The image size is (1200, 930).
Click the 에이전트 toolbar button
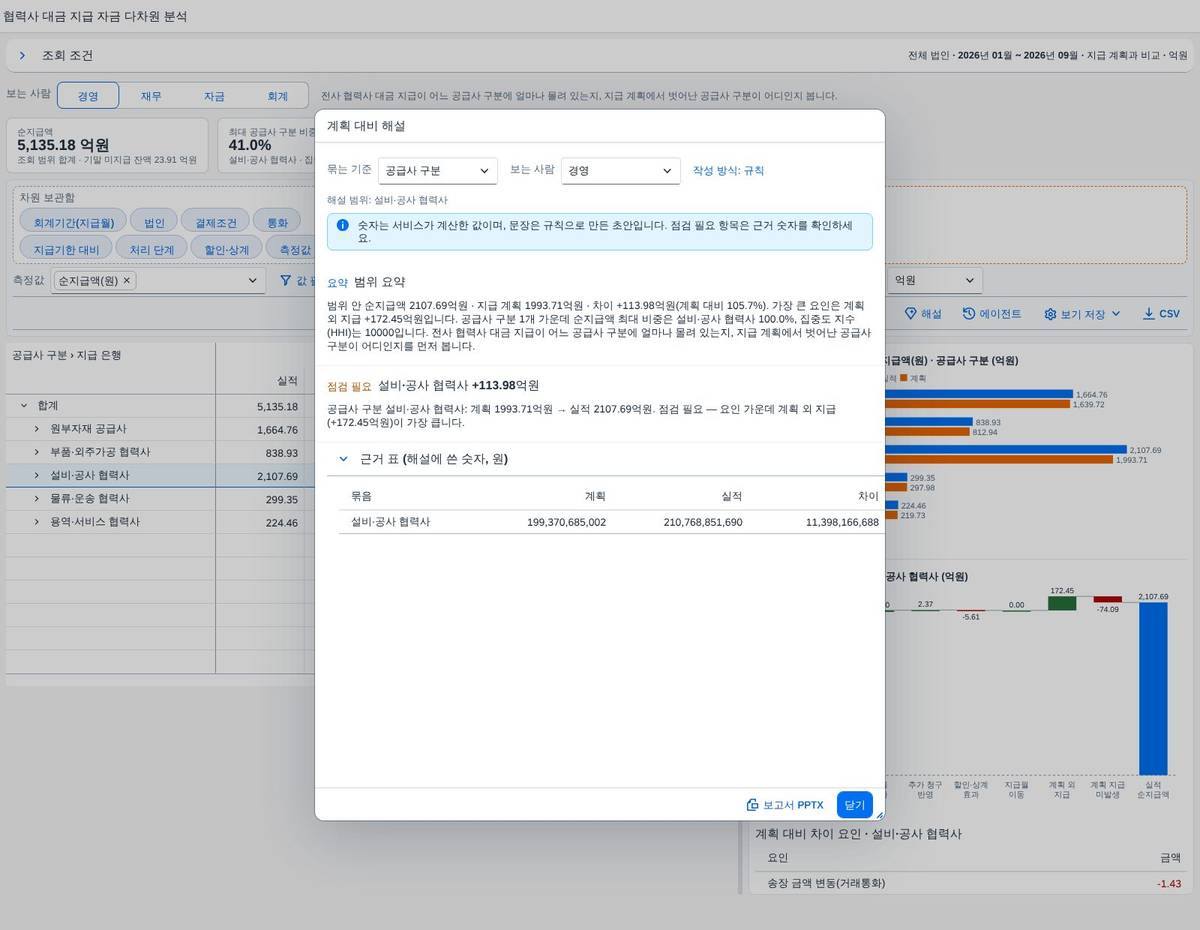pos(992,314)
